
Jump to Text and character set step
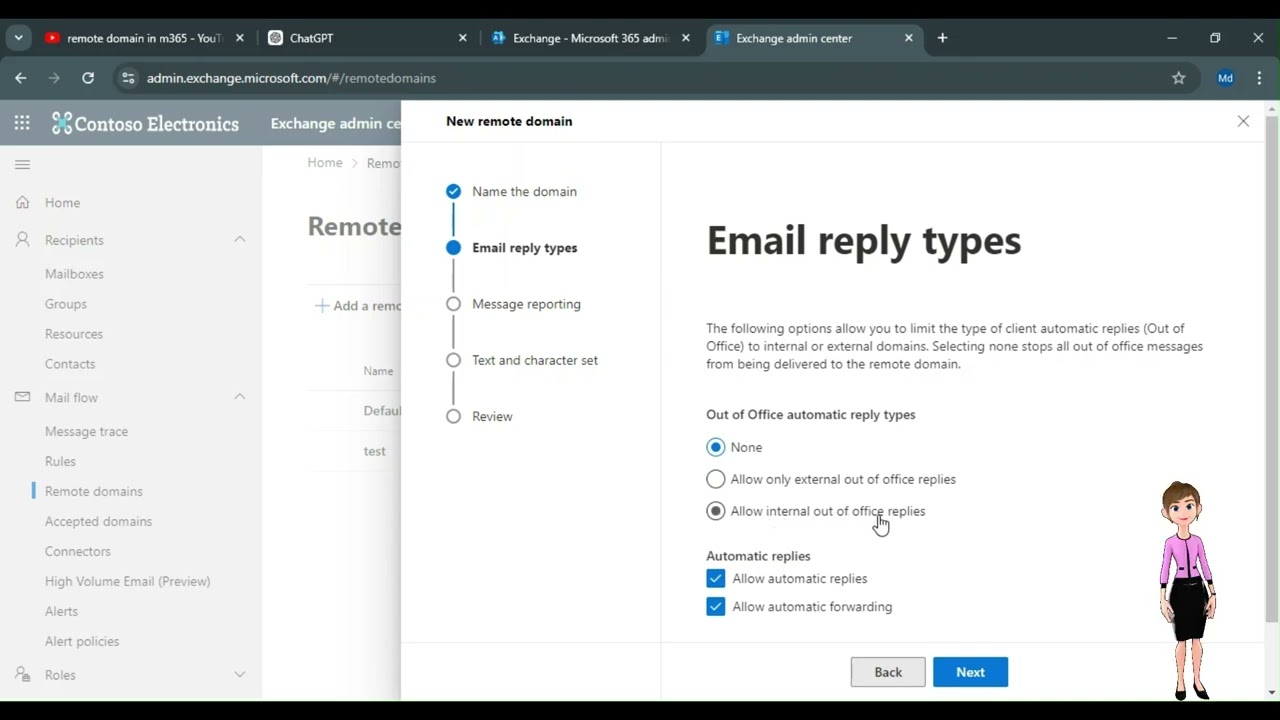pos(535,360)
